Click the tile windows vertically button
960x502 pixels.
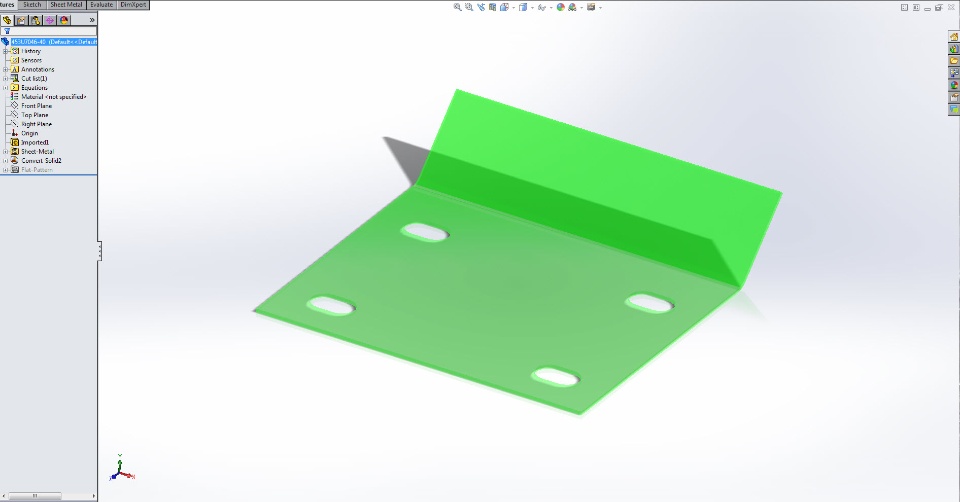click(x=916, y=7)
